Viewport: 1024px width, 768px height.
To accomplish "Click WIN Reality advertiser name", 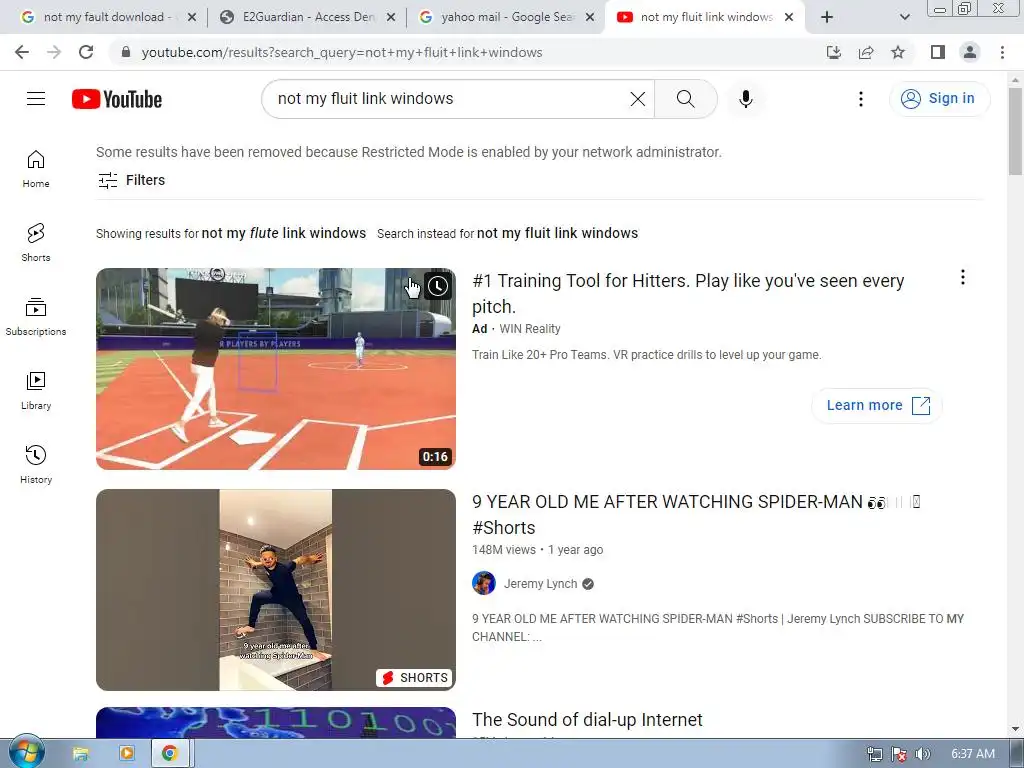I will click(x=530, y=329).
